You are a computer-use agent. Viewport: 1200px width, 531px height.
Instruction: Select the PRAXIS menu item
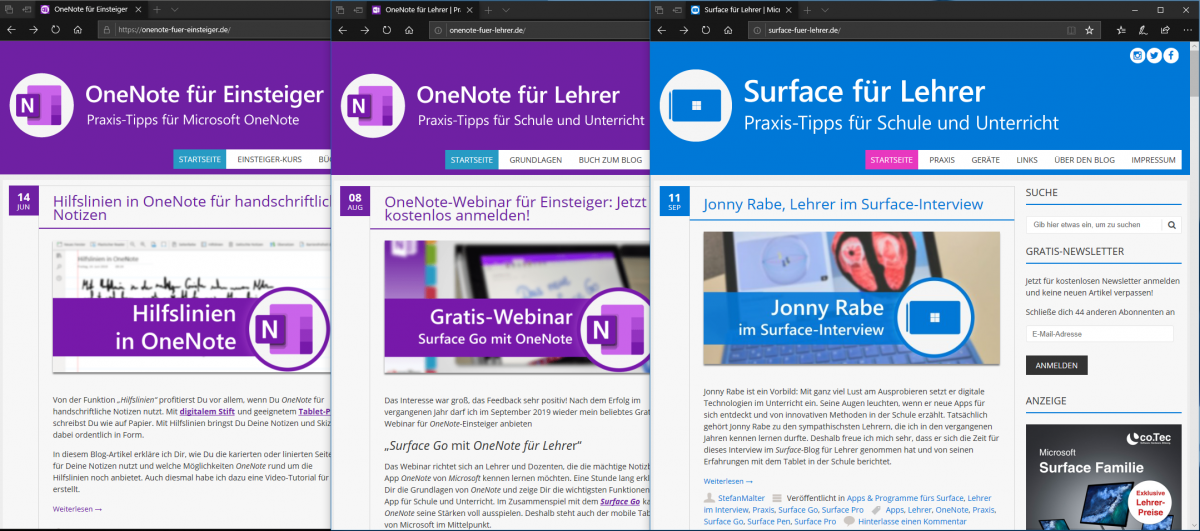(941, 160)
